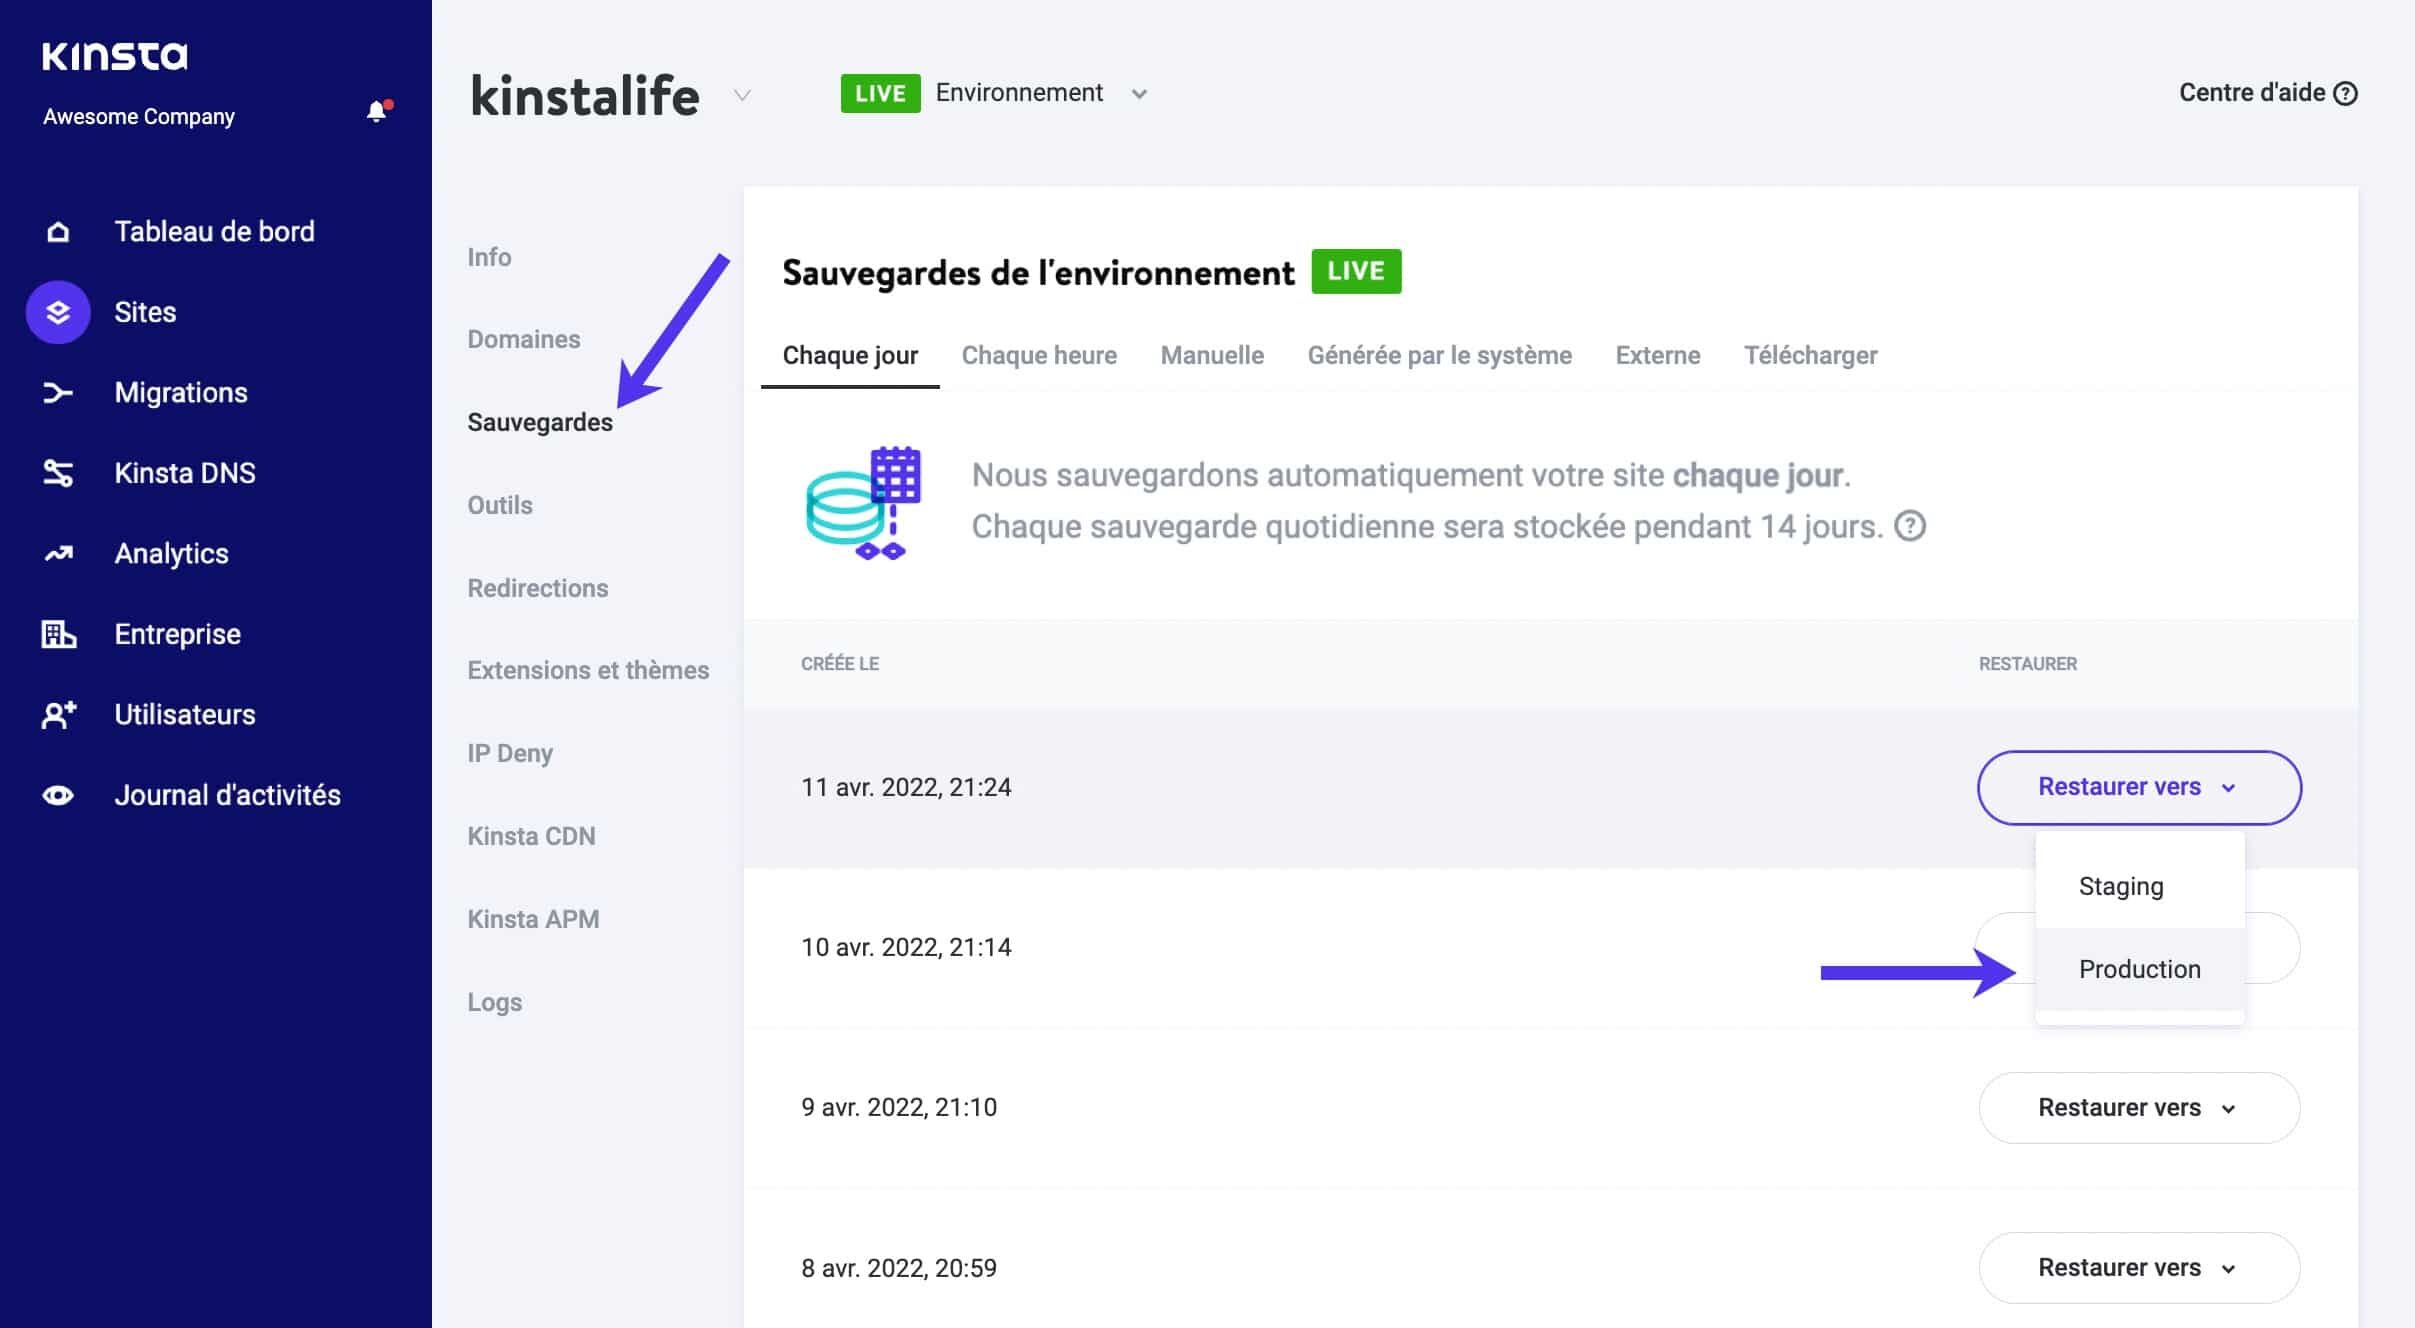Click the Migrations arrow icon
The width and height of the screenshot is (2415, 1328).
coord(58,393)
